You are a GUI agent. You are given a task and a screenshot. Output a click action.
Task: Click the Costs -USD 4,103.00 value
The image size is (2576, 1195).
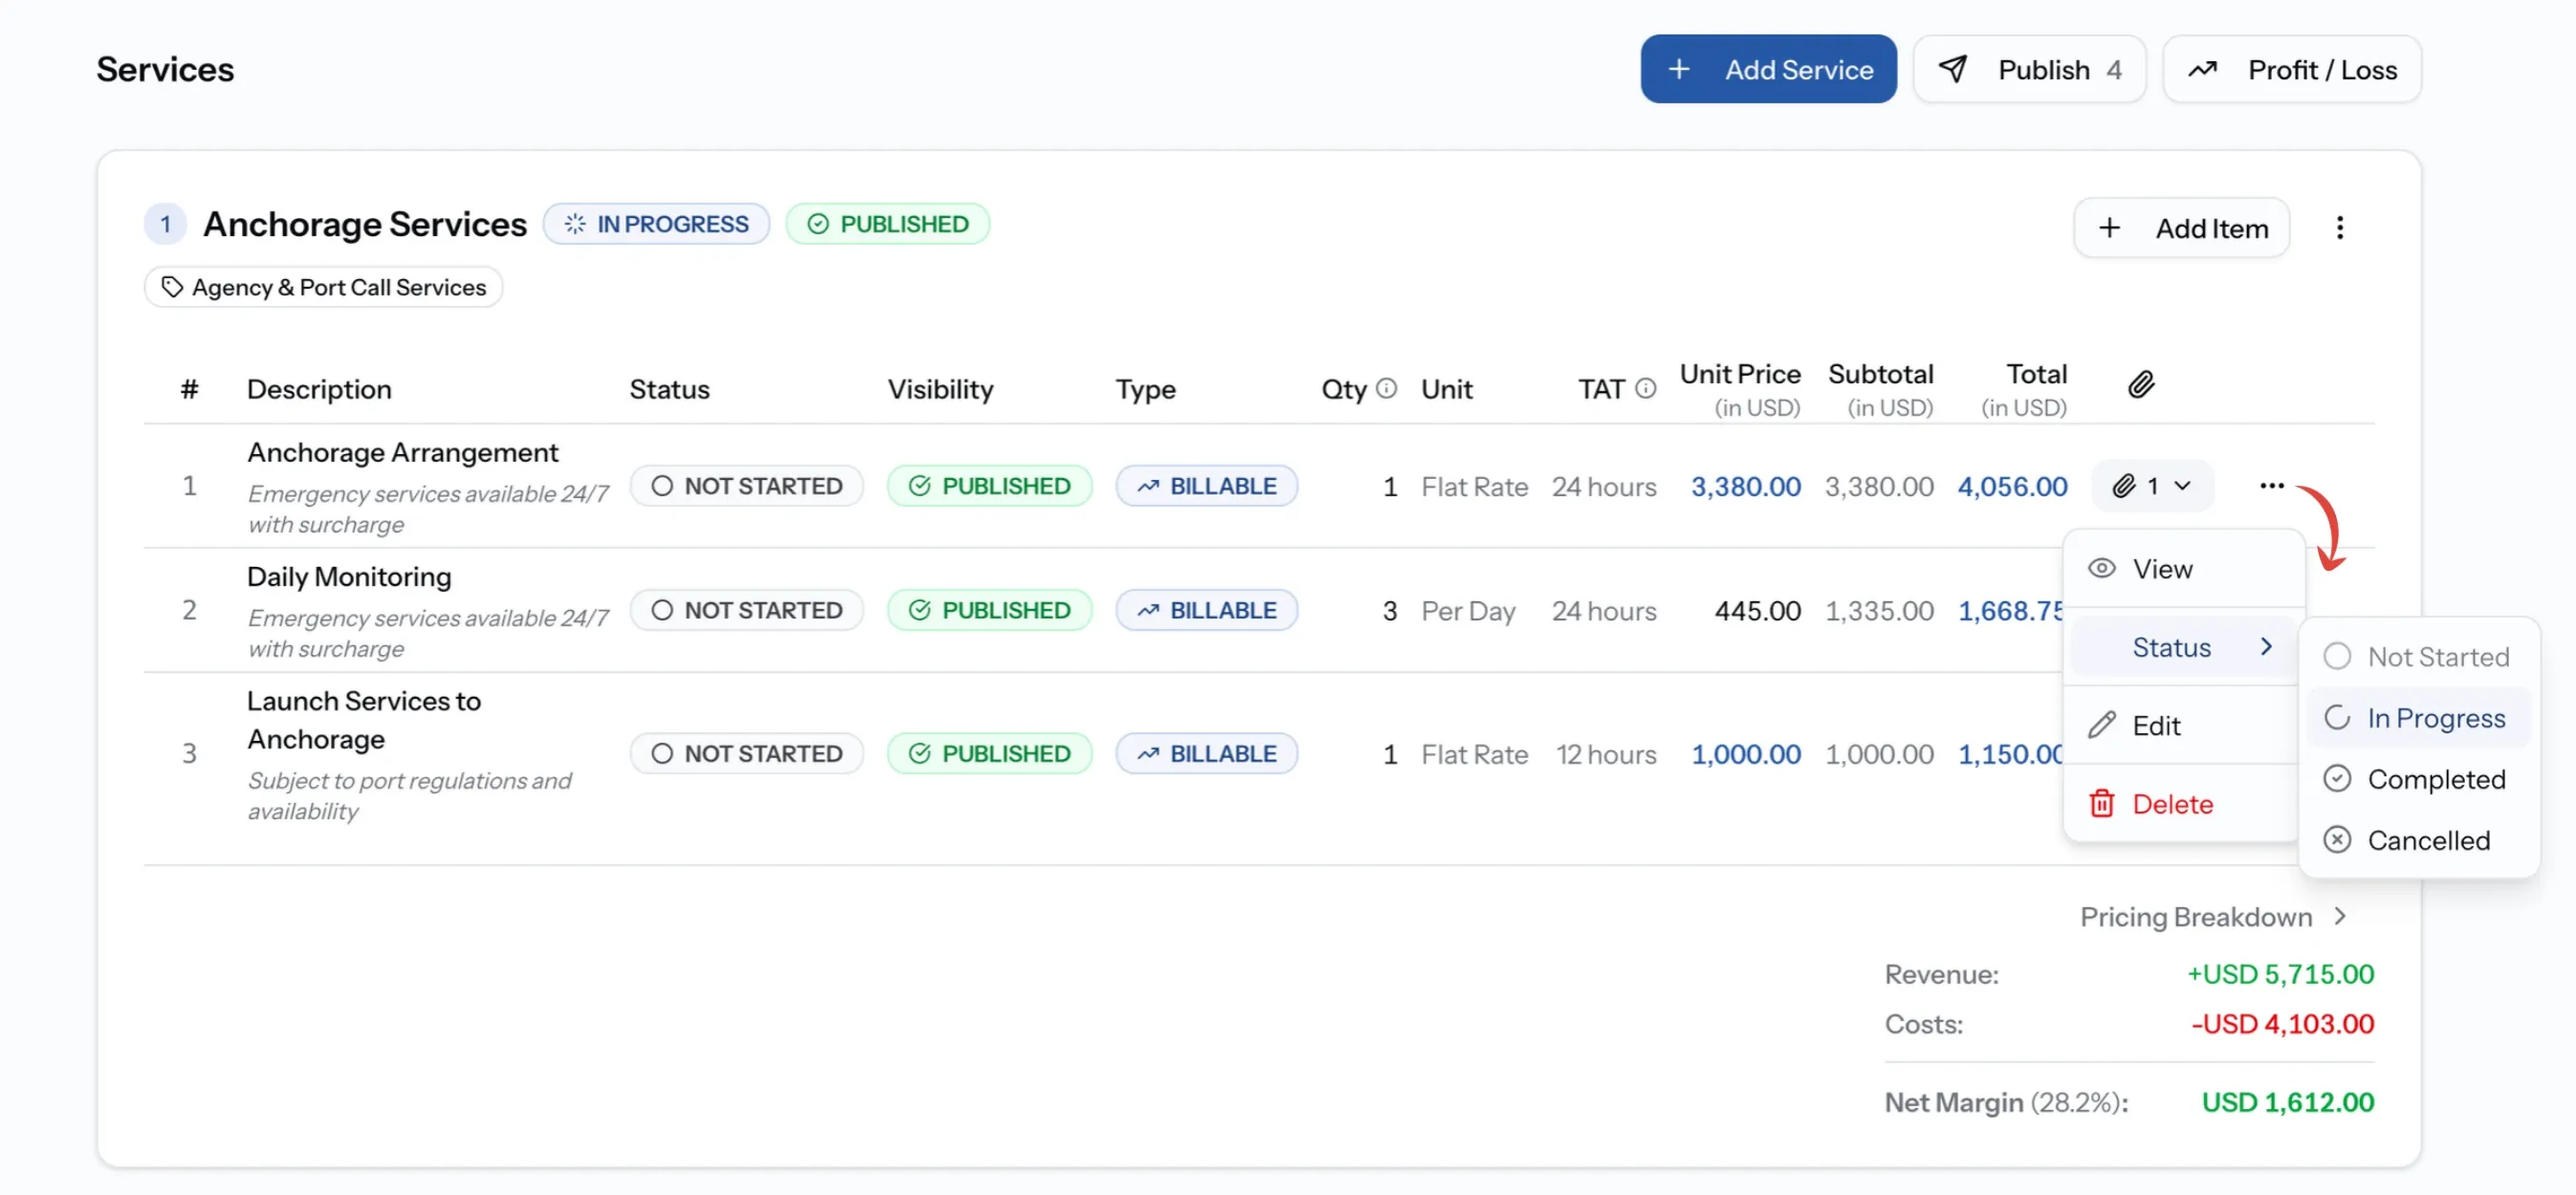(2282, 1024)
